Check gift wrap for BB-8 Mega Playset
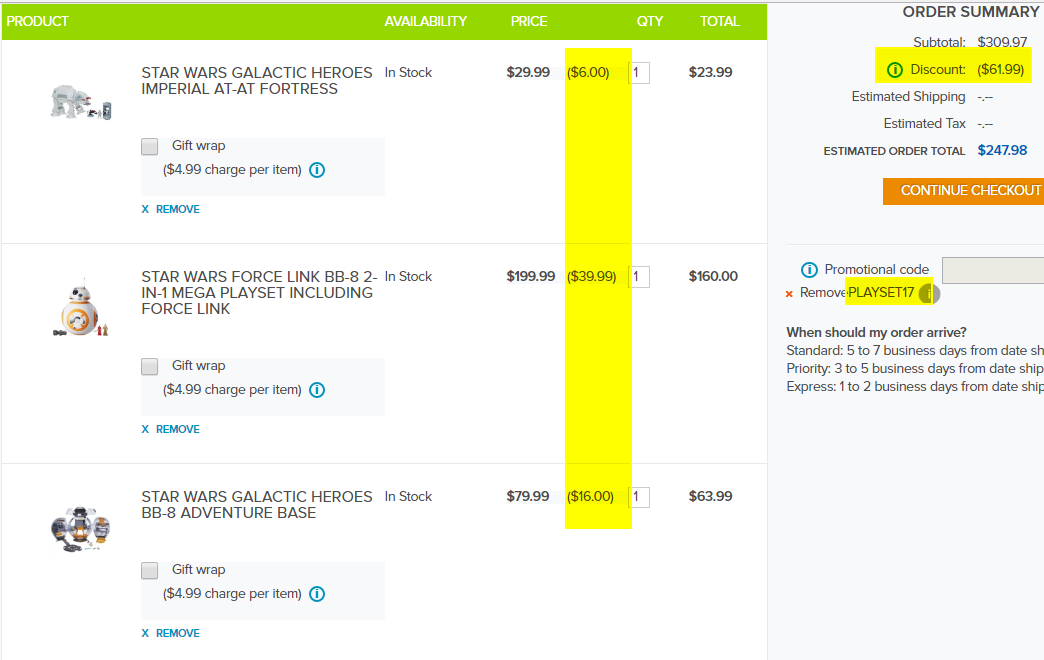 tap(150, 367)
